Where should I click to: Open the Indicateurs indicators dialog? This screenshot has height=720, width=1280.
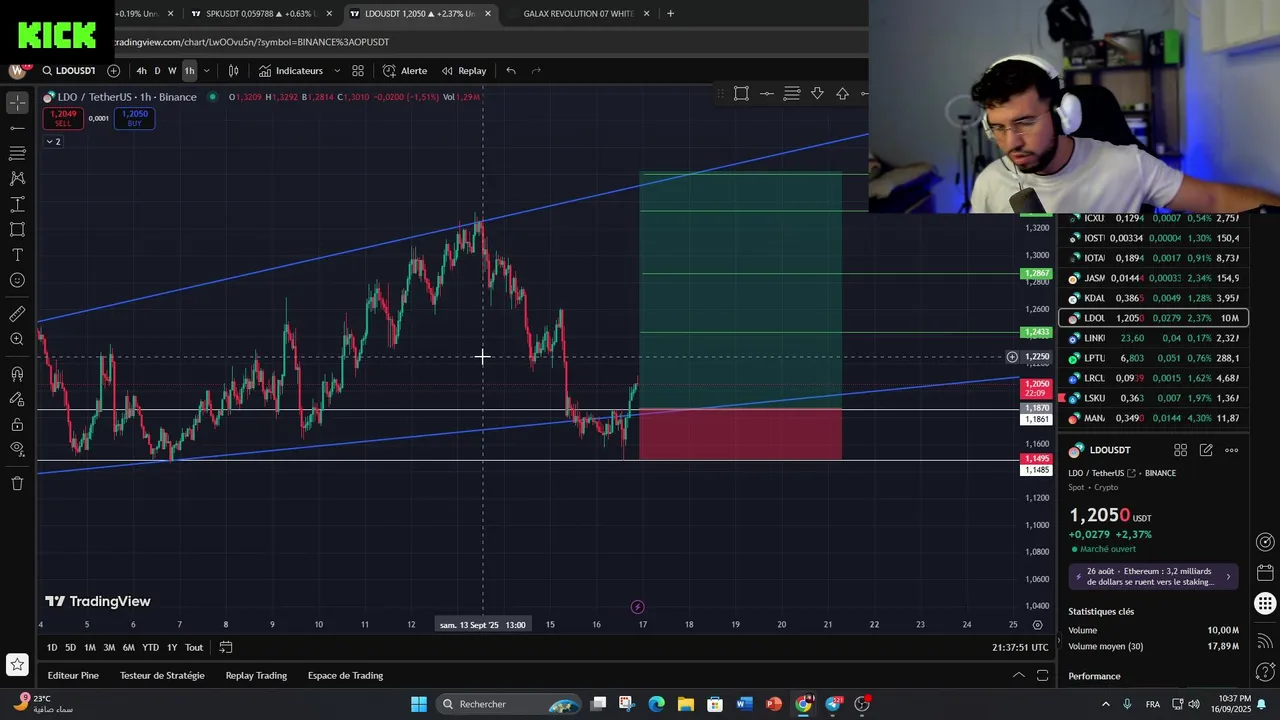[291, 71]
